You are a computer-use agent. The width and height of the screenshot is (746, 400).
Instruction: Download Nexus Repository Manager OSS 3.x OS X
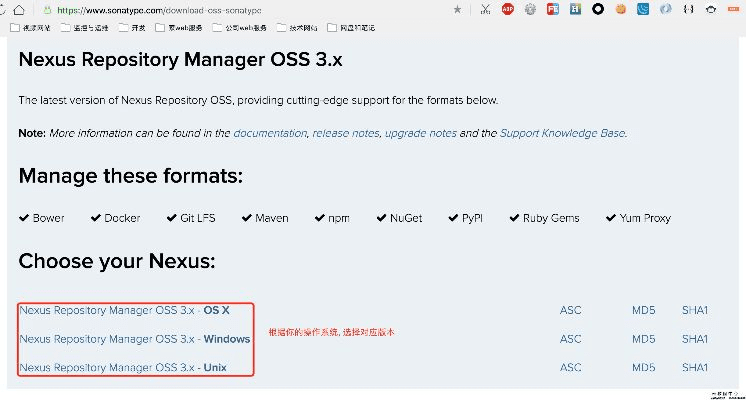click(124, 310)
